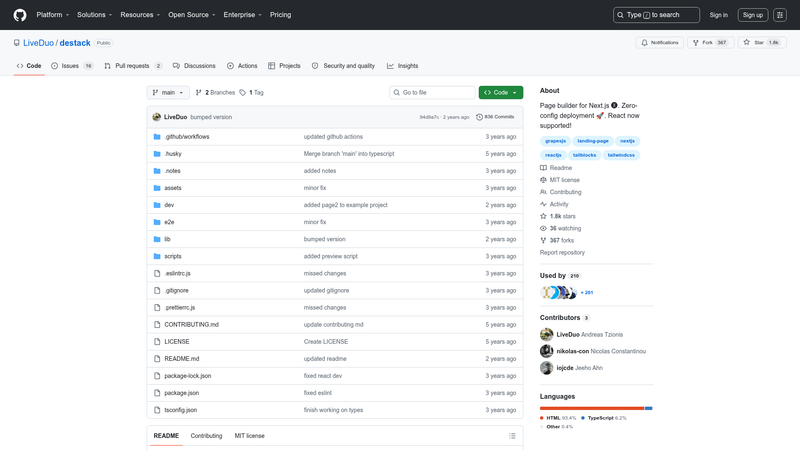Screen dimensions: 800x450
Task: Select the MIT license tab below files
Action: point(249,436)
